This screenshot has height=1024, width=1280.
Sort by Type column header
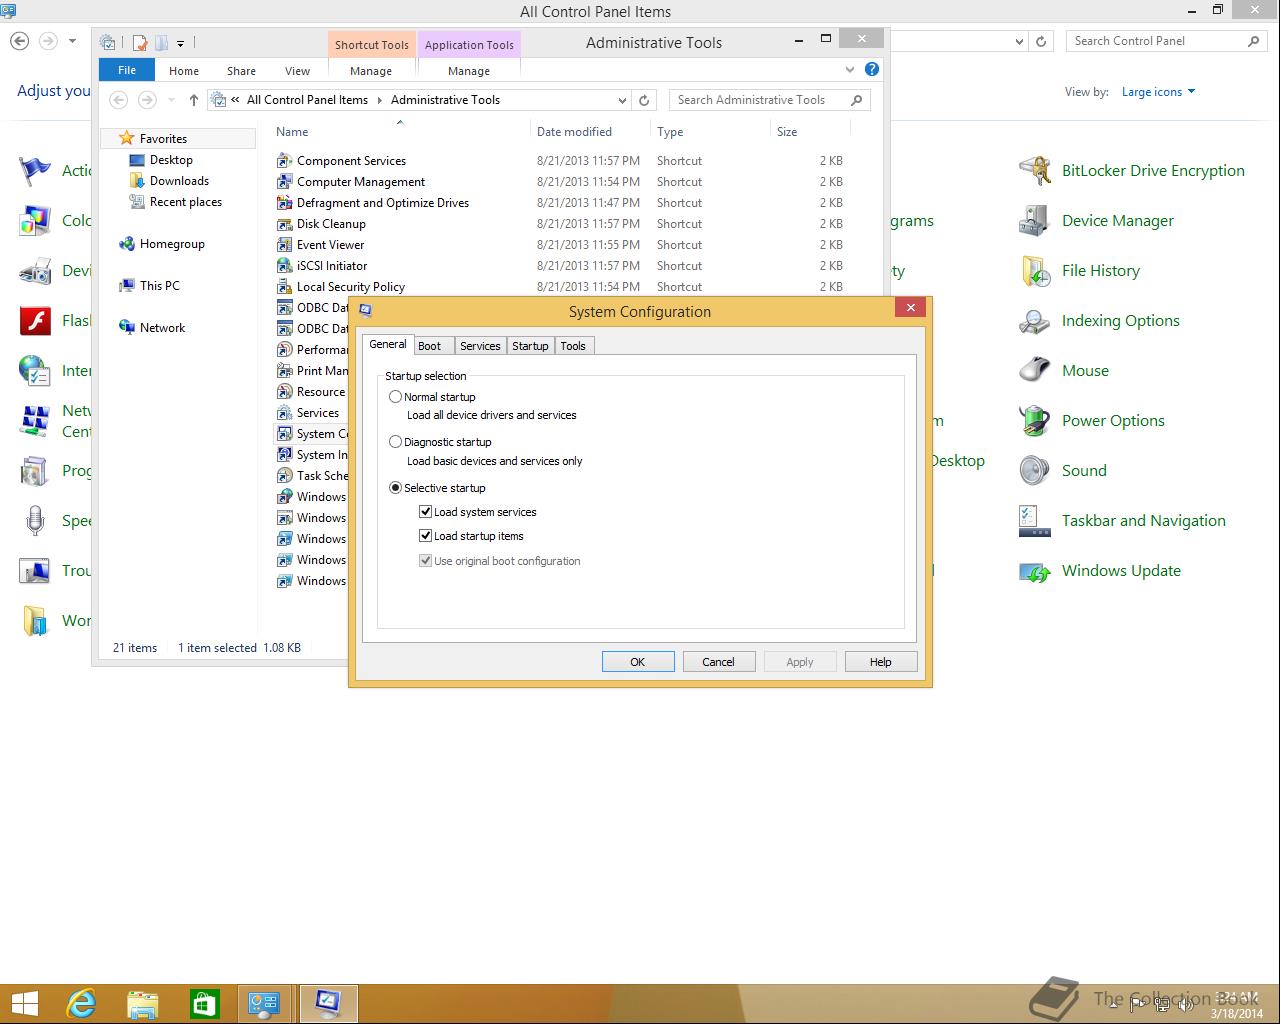(710, 132)
